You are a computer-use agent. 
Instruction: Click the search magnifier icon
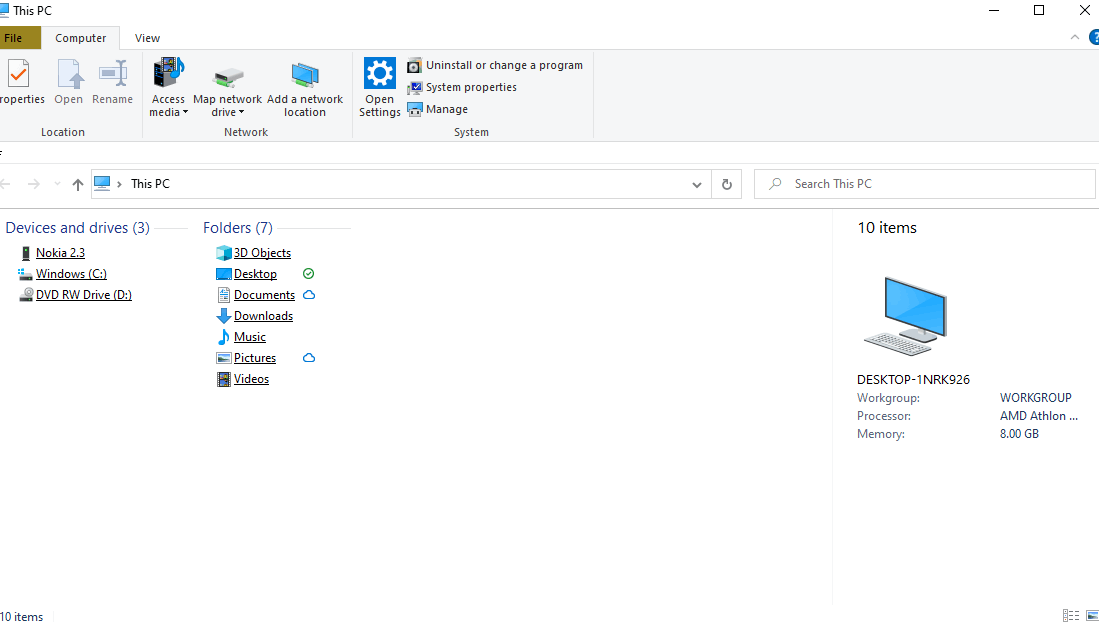coord(775,184)
